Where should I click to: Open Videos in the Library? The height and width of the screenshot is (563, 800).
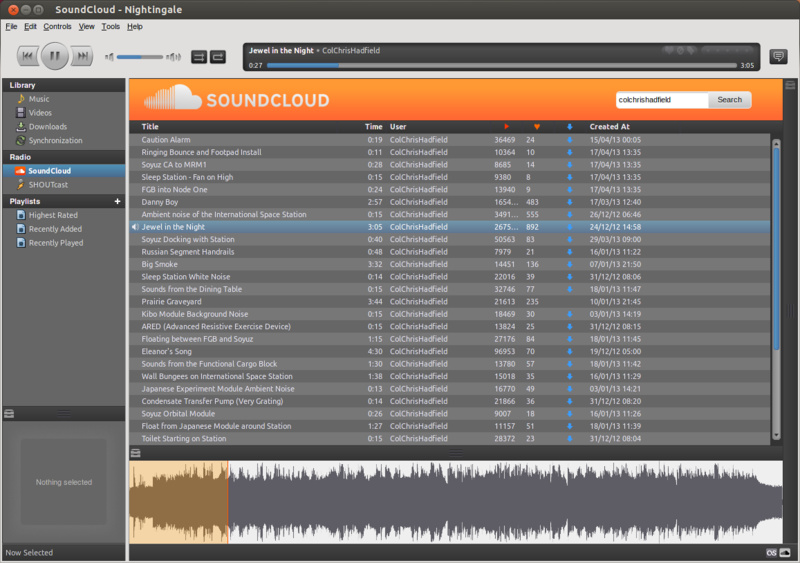tap(40, 113)
